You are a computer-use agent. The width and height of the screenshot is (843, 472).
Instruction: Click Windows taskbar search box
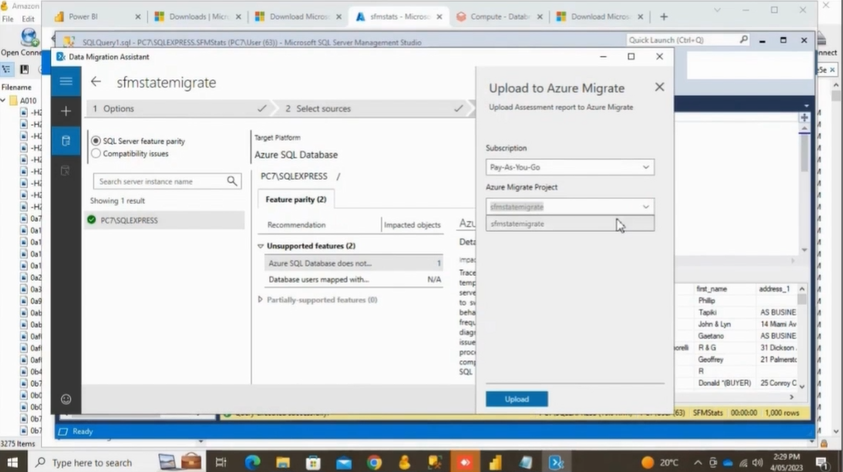tap(91, 462)
